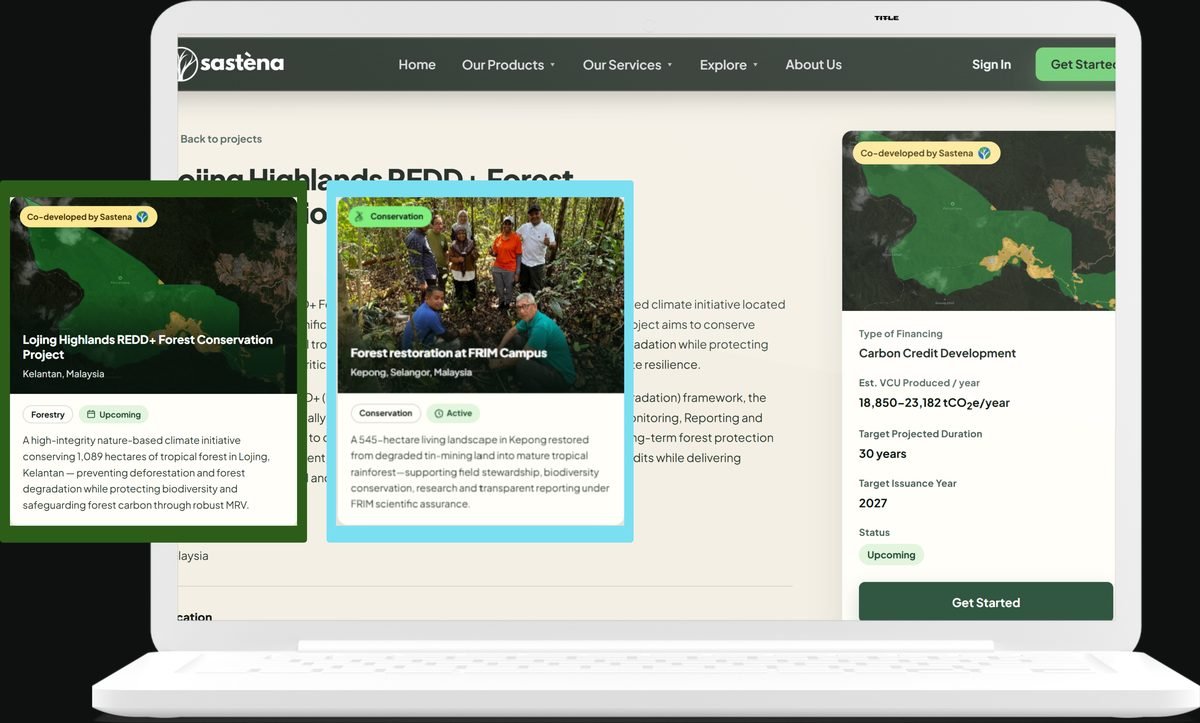Click the Upcoming status badge in sidebar
1200x723 pixels.
coord(891,555)
